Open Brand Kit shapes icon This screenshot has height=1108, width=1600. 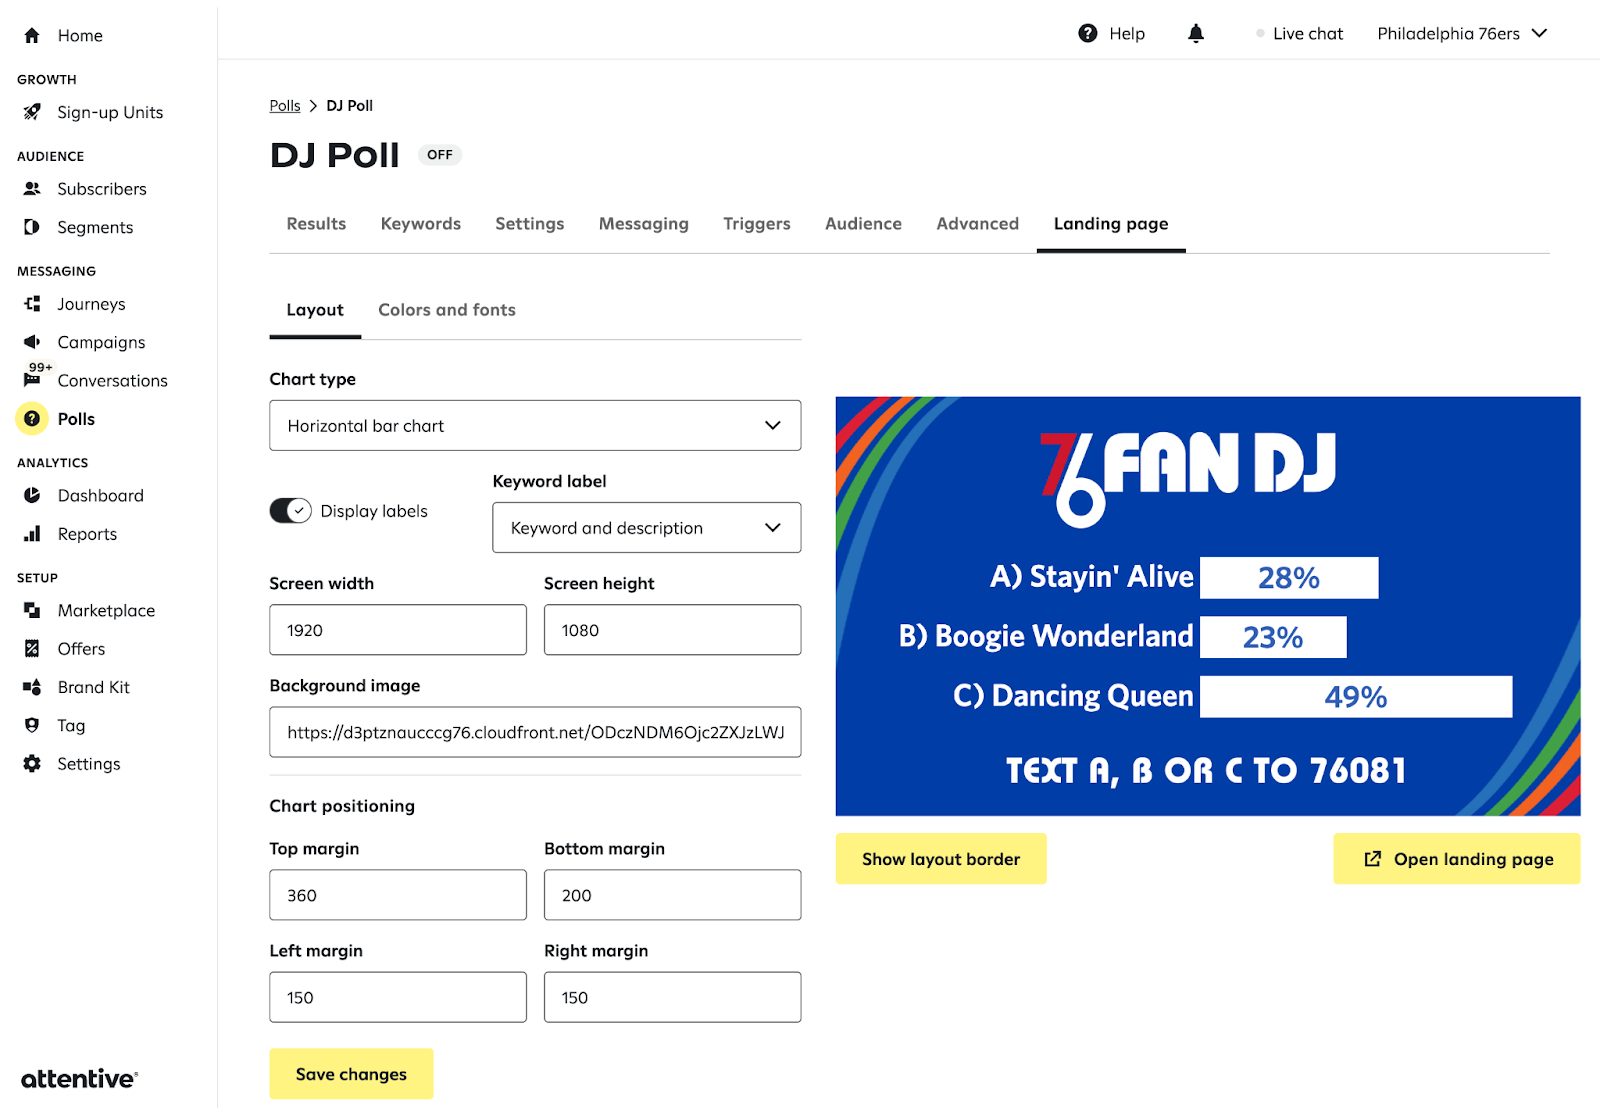pyautogui.click(x=32, y=687)
